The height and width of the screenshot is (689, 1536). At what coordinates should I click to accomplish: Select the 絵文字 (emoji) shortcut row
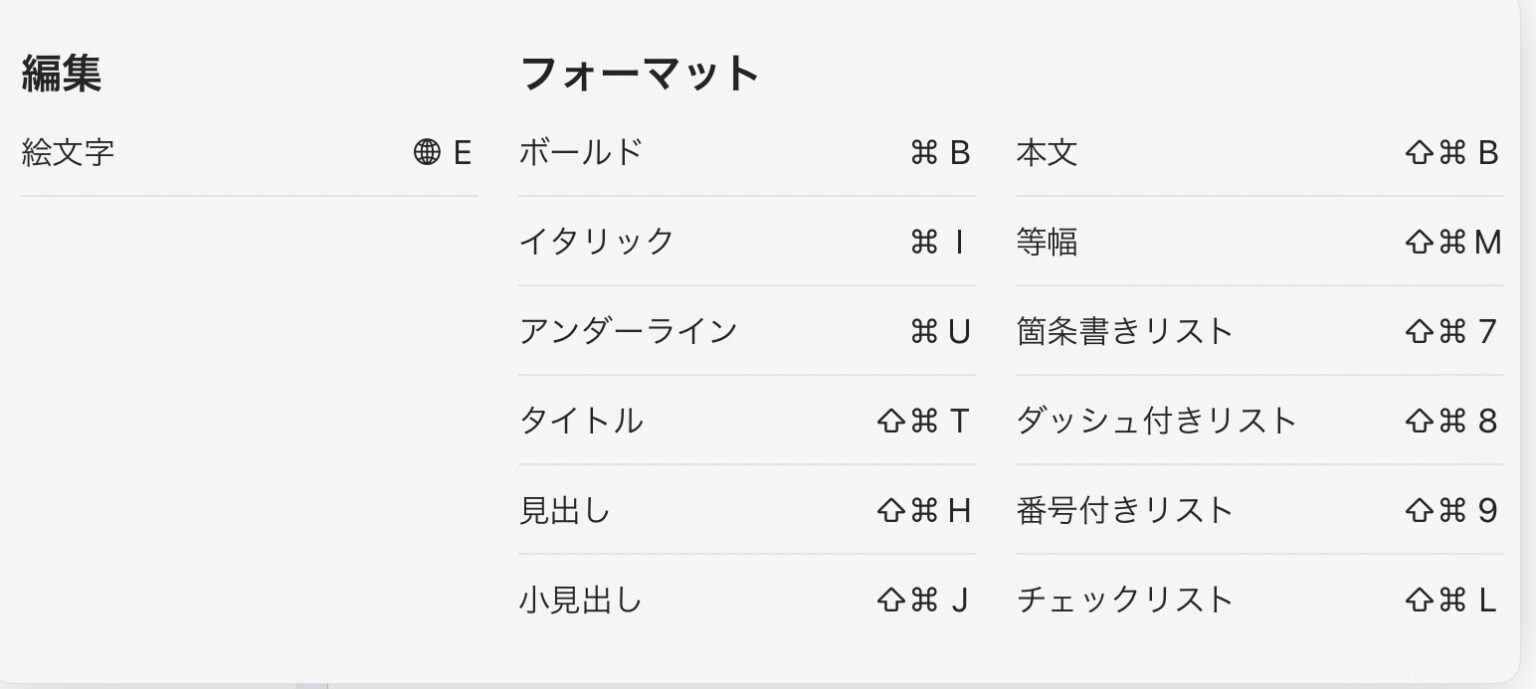67,153
